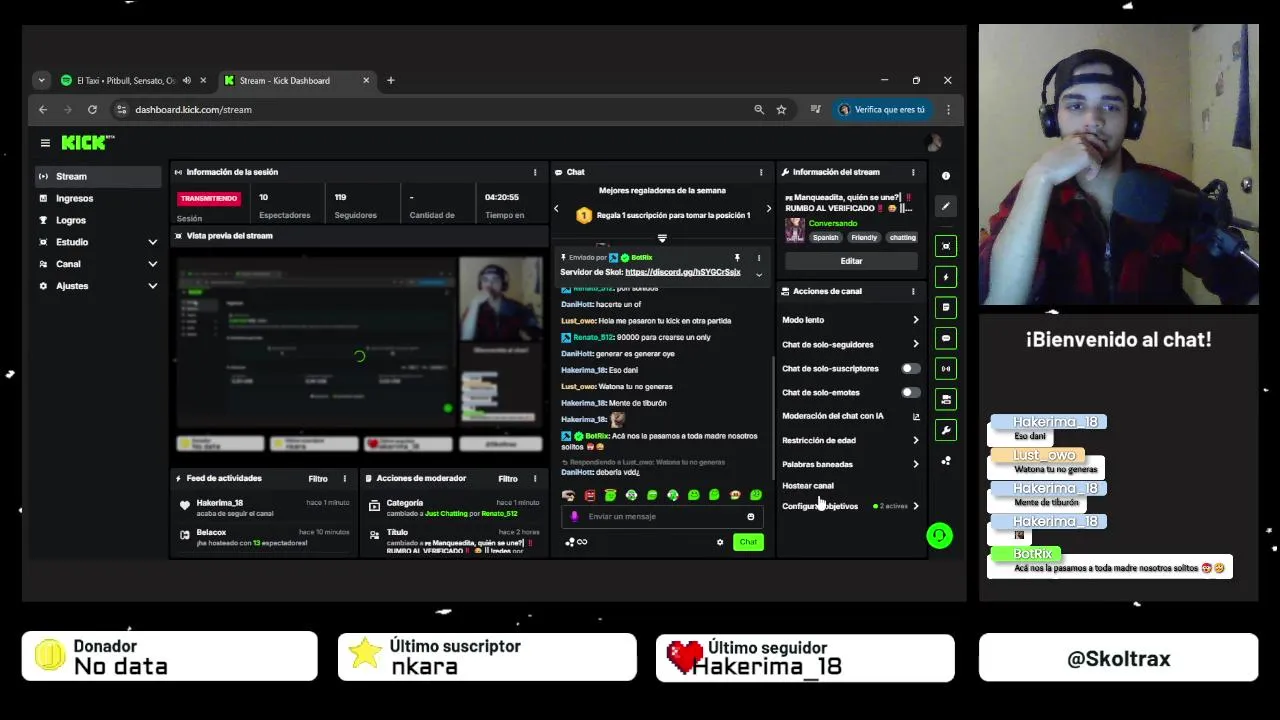
Task: Open Acciones de canal three-dot menu
Action: (913, 291)
